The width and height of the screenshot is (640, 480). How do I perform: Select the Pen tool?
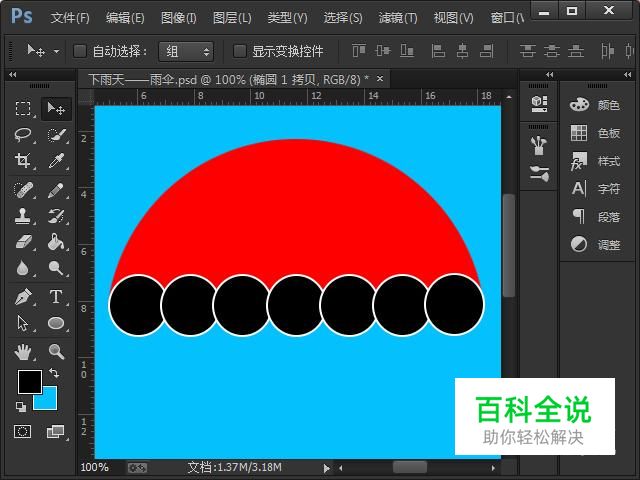(23, 297)
